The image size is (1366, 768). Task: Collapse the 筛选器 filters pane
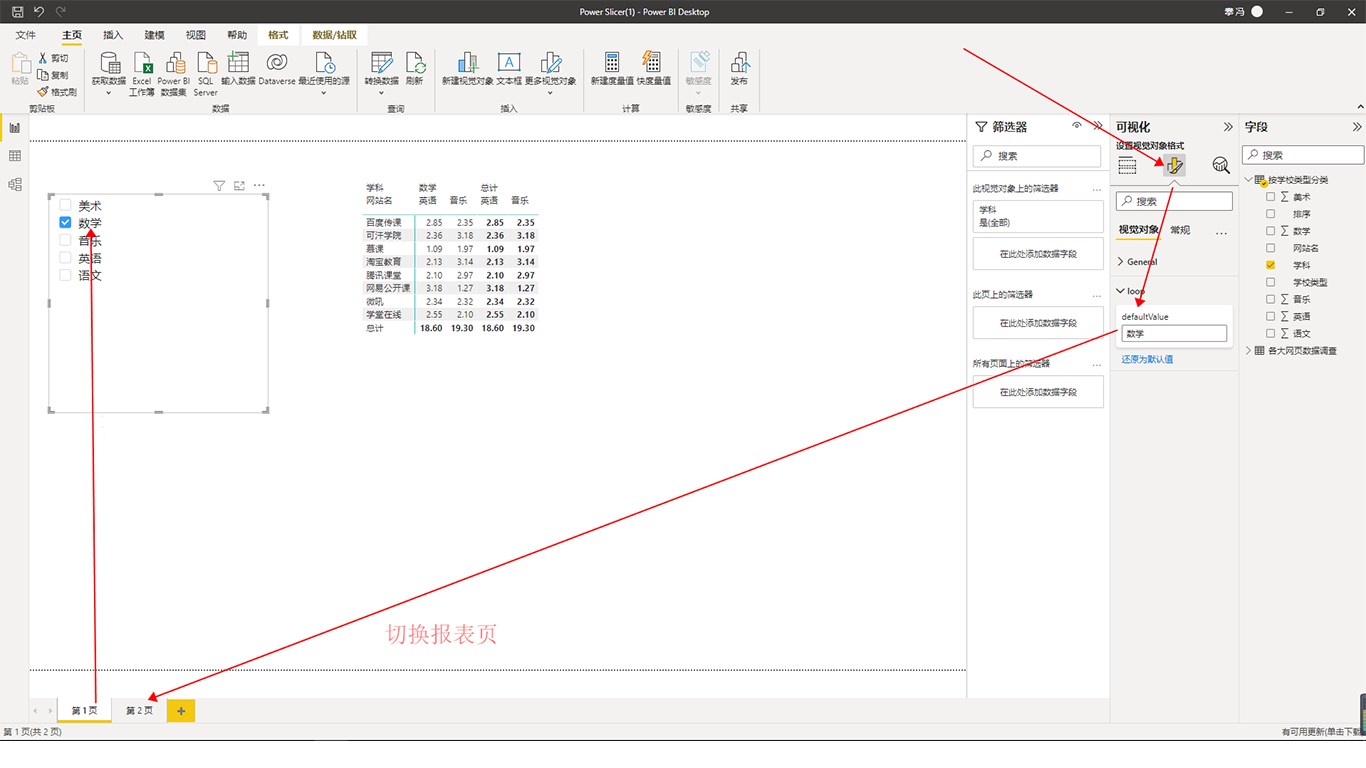coord(1097,126)
